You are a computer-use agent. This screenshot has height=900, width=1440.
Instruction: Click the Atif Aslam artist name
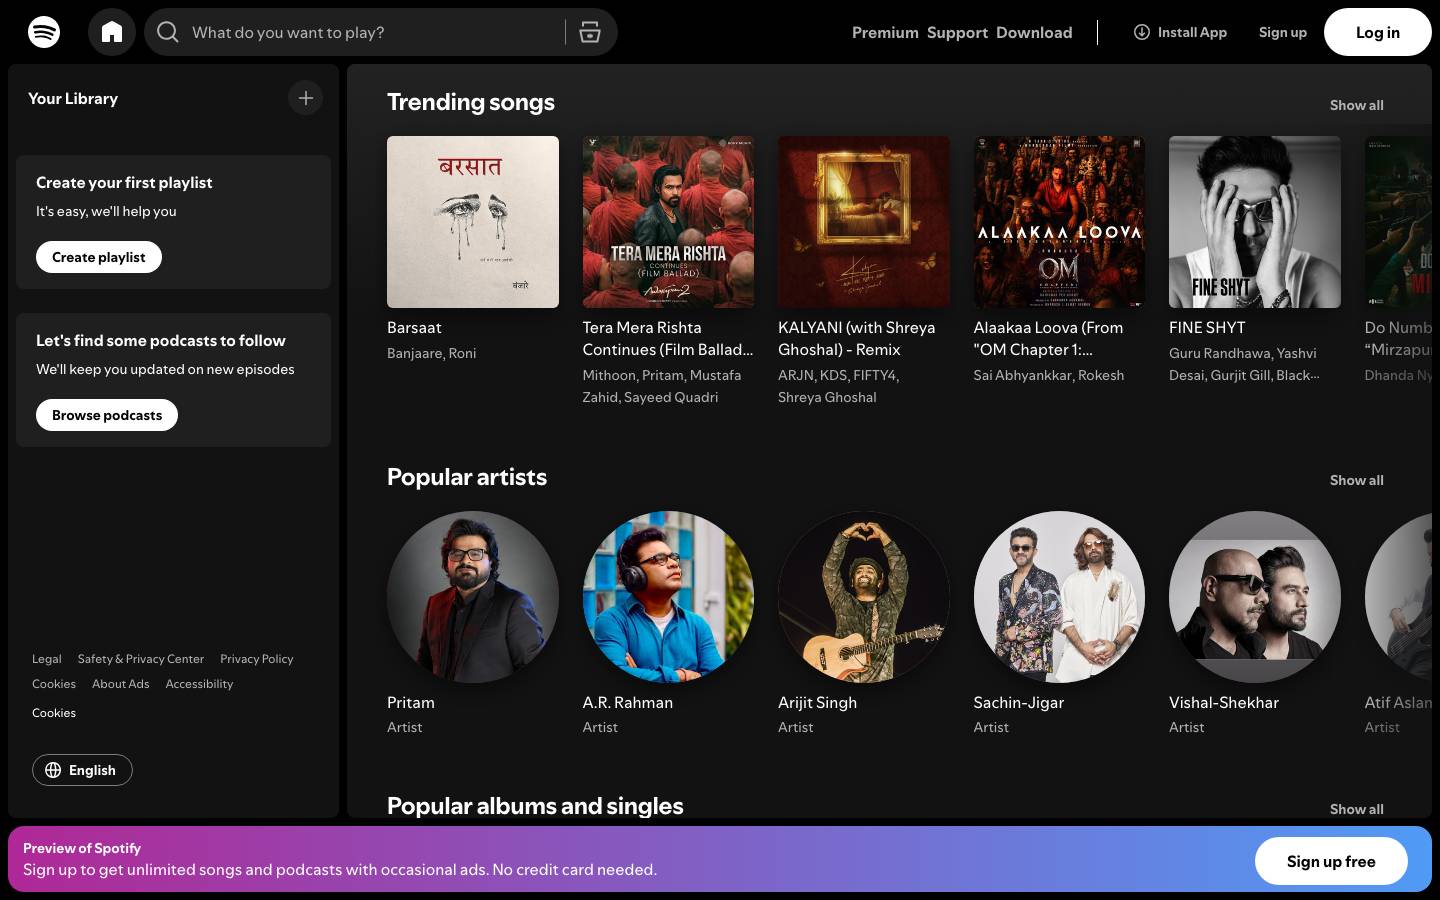[x=1398, y=703]
